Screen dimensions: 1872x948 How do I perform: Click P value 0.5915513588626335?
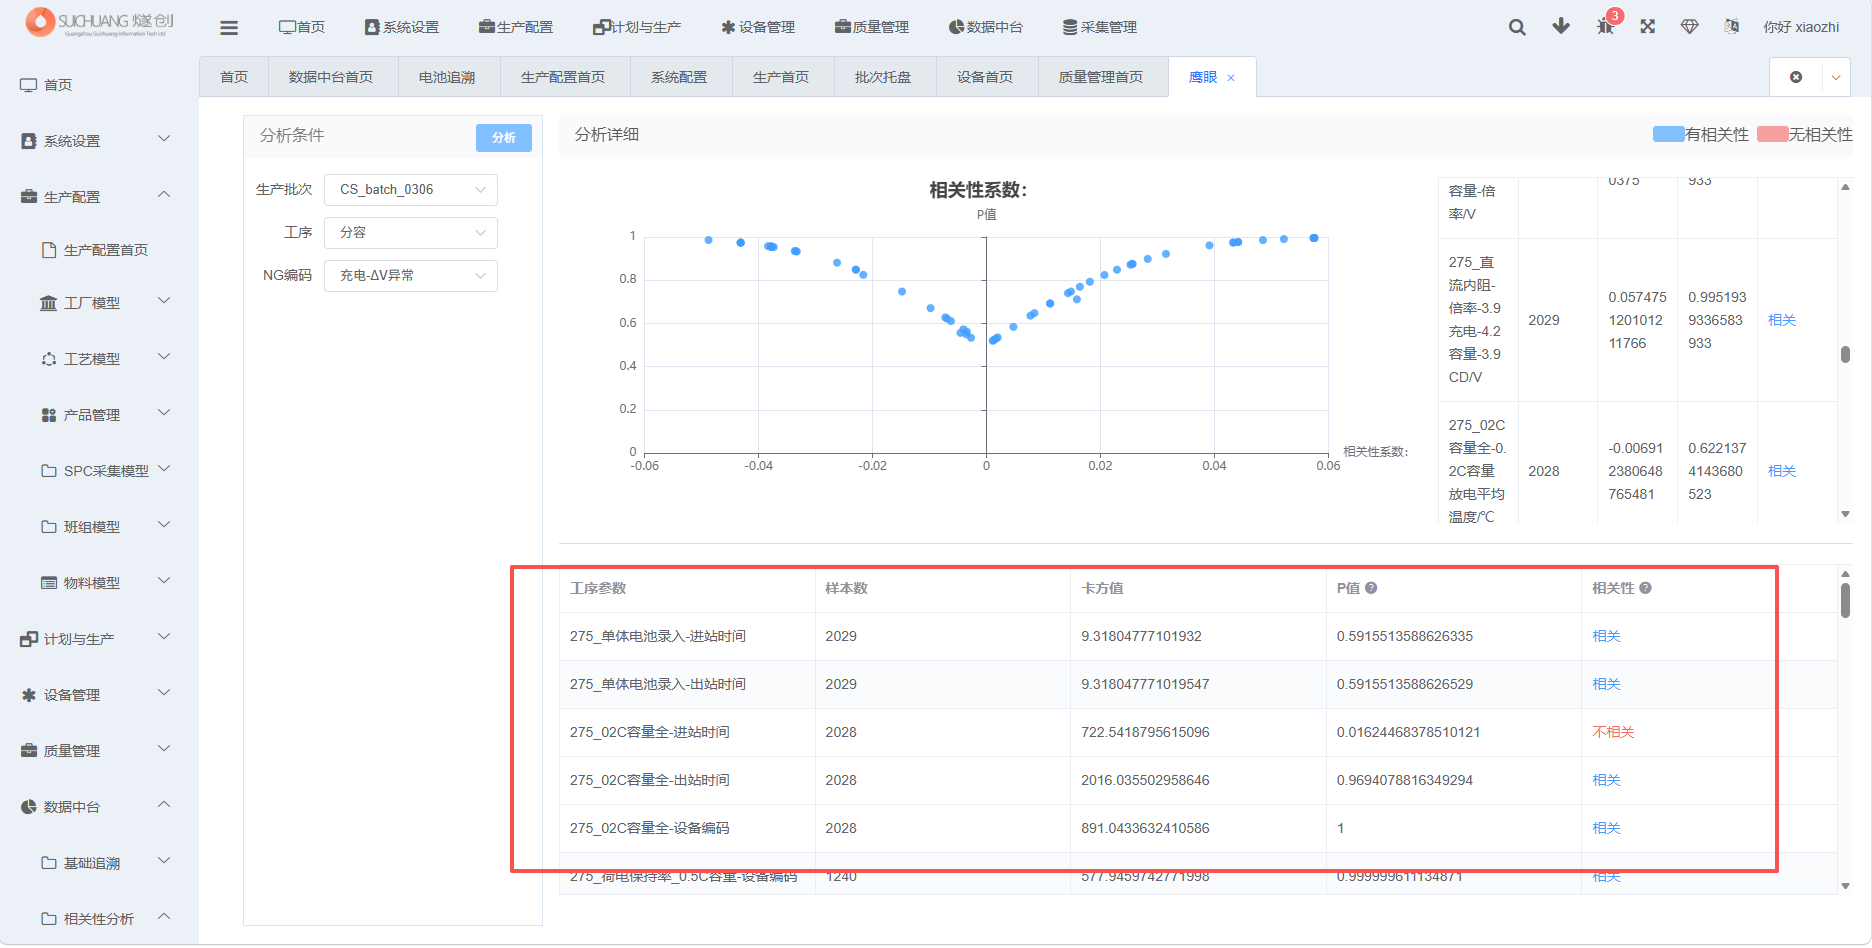point(1404,636)
